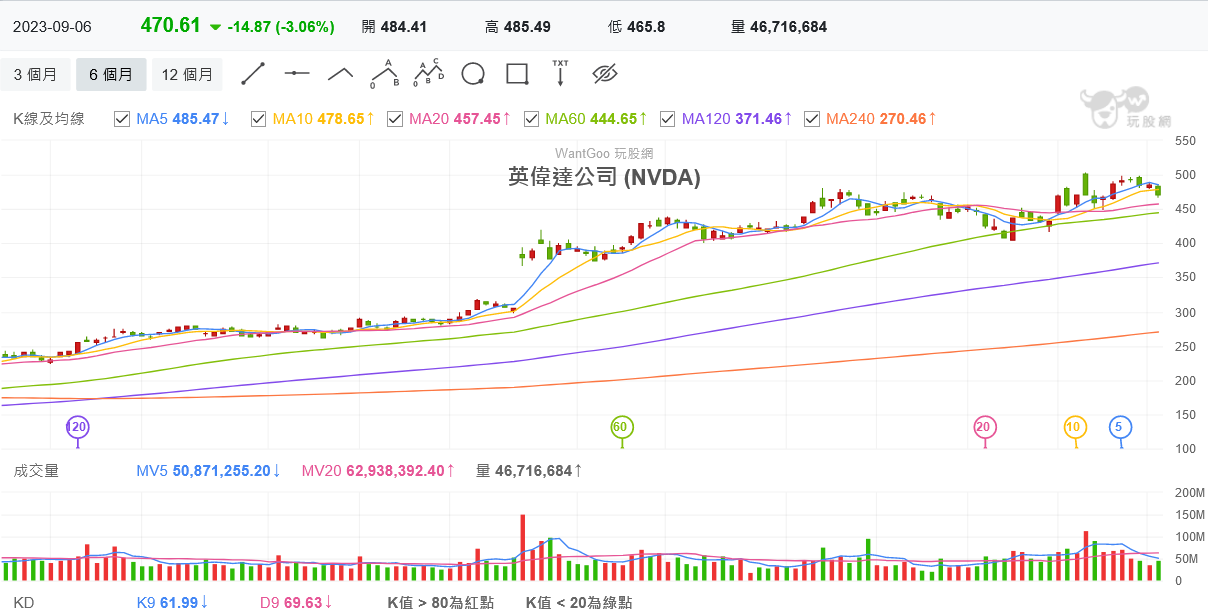Switch to 12 個月 time range
The image size is (1208, 609).
pos(187,74)
